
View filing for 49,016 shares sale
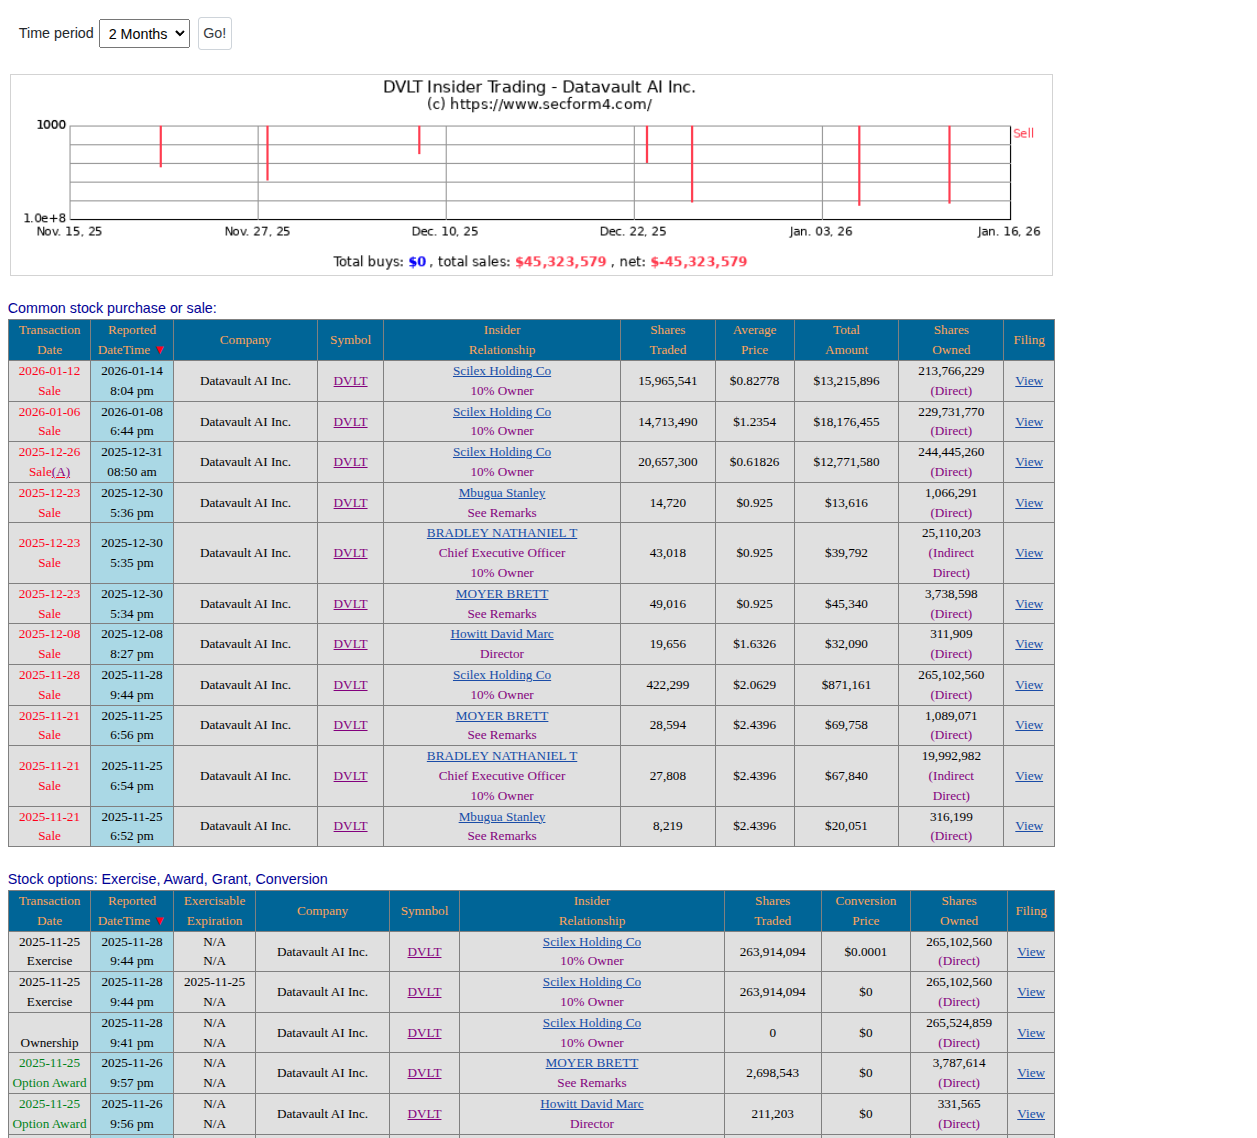(1029, 604)
